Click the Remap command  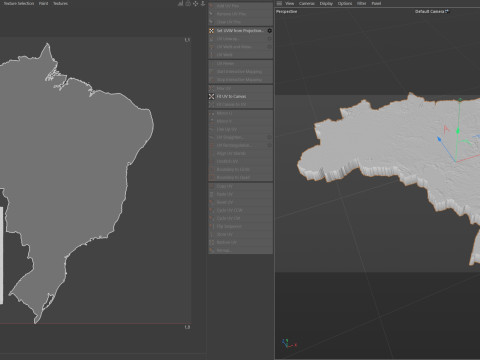coord(240,250)
